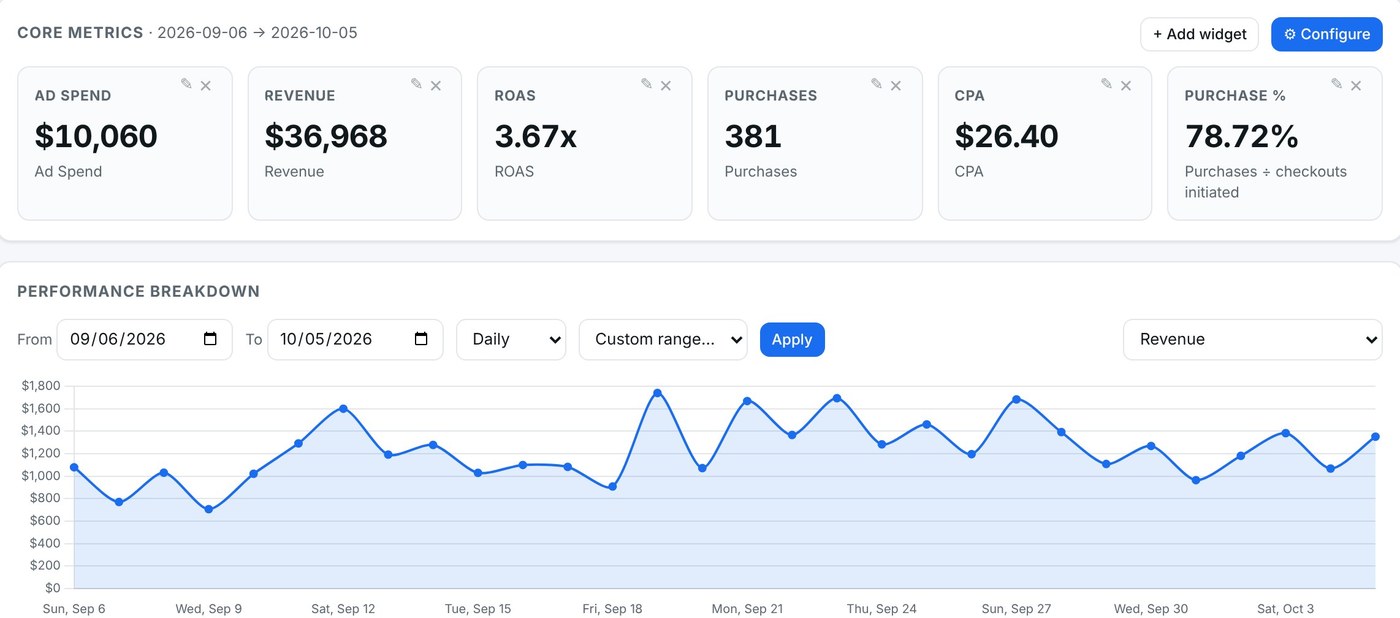Remove the Purchase % widget

click(1356, 85)
